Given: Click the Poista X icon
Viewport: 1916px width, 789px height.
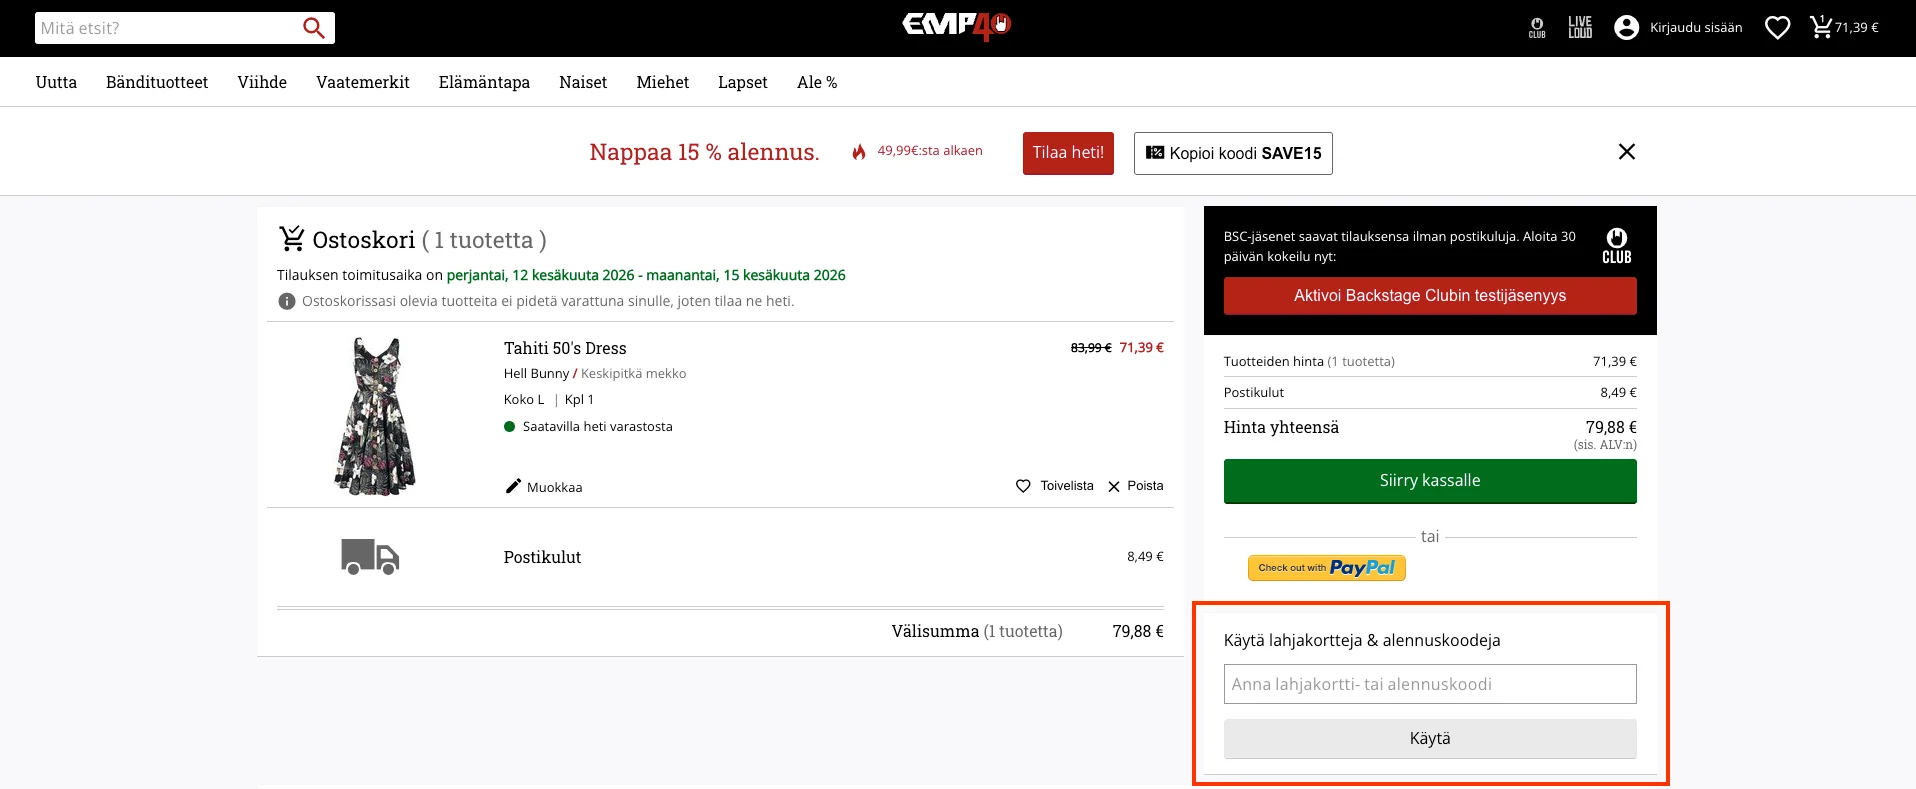Looking at the screenshot, I should [1114, 487].
